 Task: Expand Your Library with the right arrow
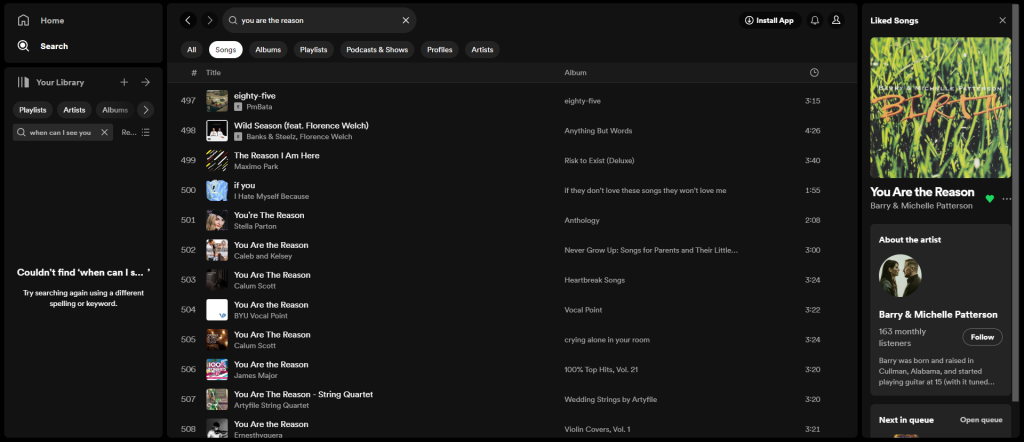point(145,82)
